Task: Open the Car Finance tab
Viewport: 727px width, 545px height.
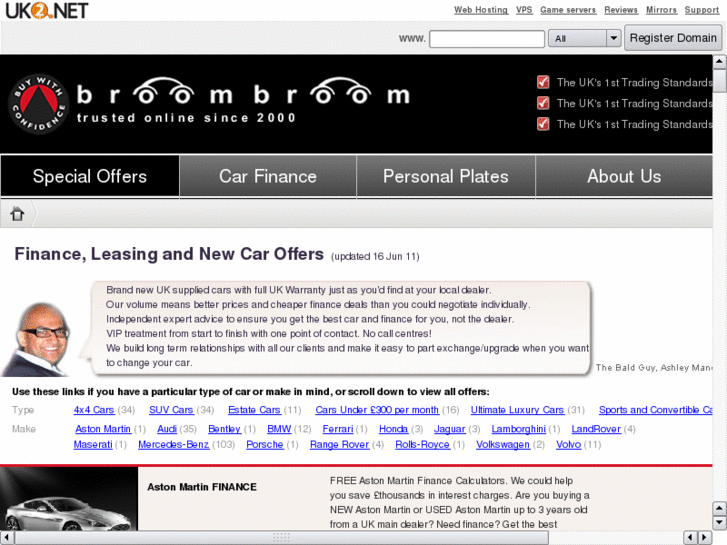Action: point(268,176)
